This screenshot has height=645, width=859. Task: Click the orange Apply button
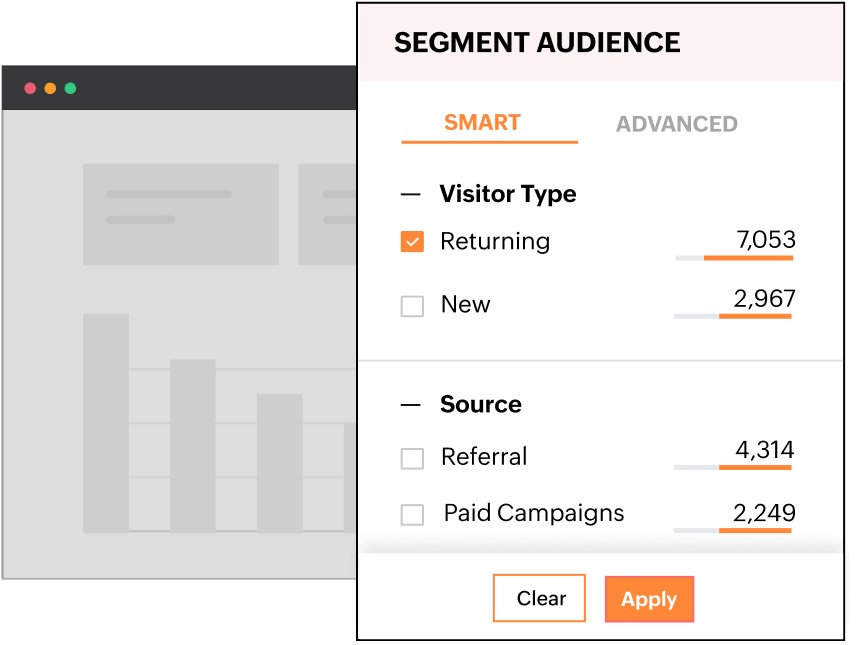click(x=649, y=599)
